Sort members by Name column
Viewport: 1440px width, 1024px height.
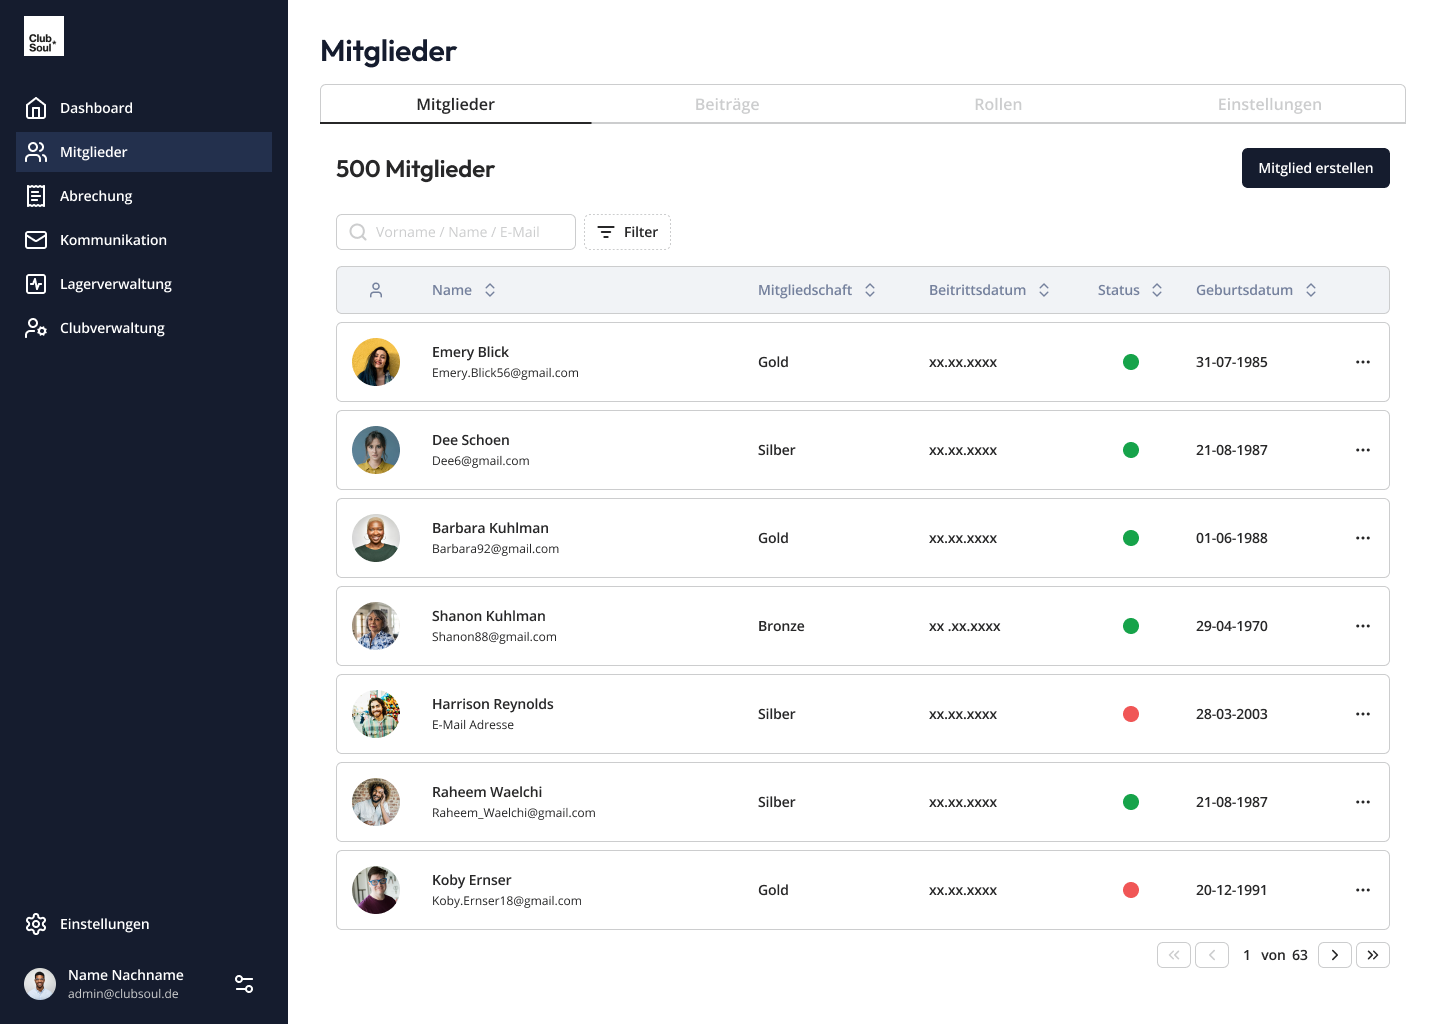490,290
